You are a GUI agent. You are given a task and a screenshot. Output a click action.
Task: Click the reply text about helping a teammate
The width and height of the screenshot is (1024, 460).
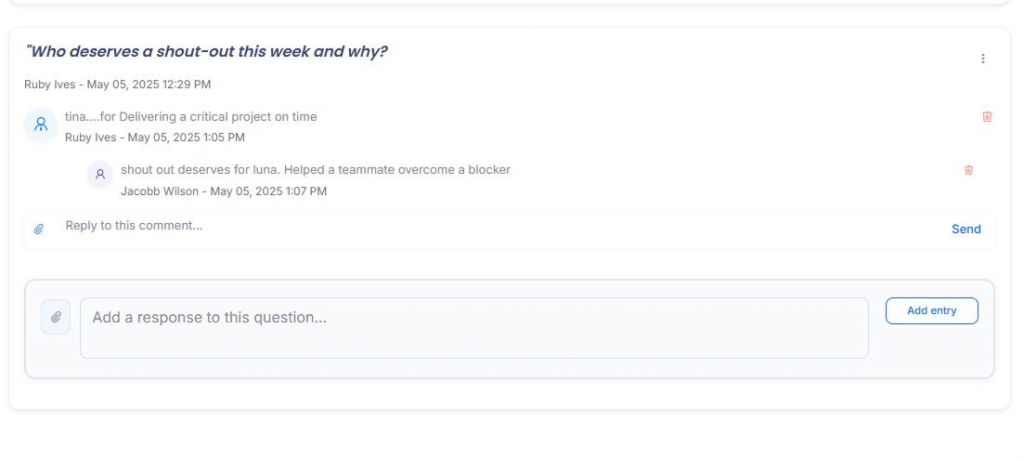click(315, 170)
